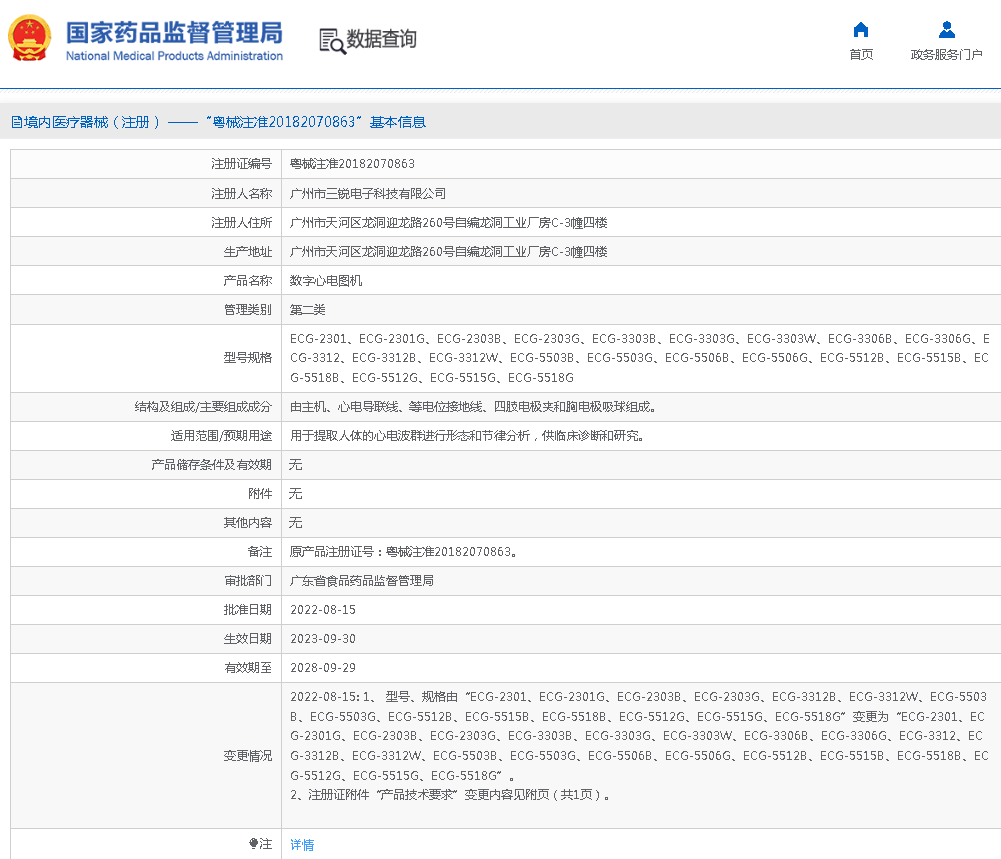Click 国家药品监督管理局 site title text

[x=174, y=32]
